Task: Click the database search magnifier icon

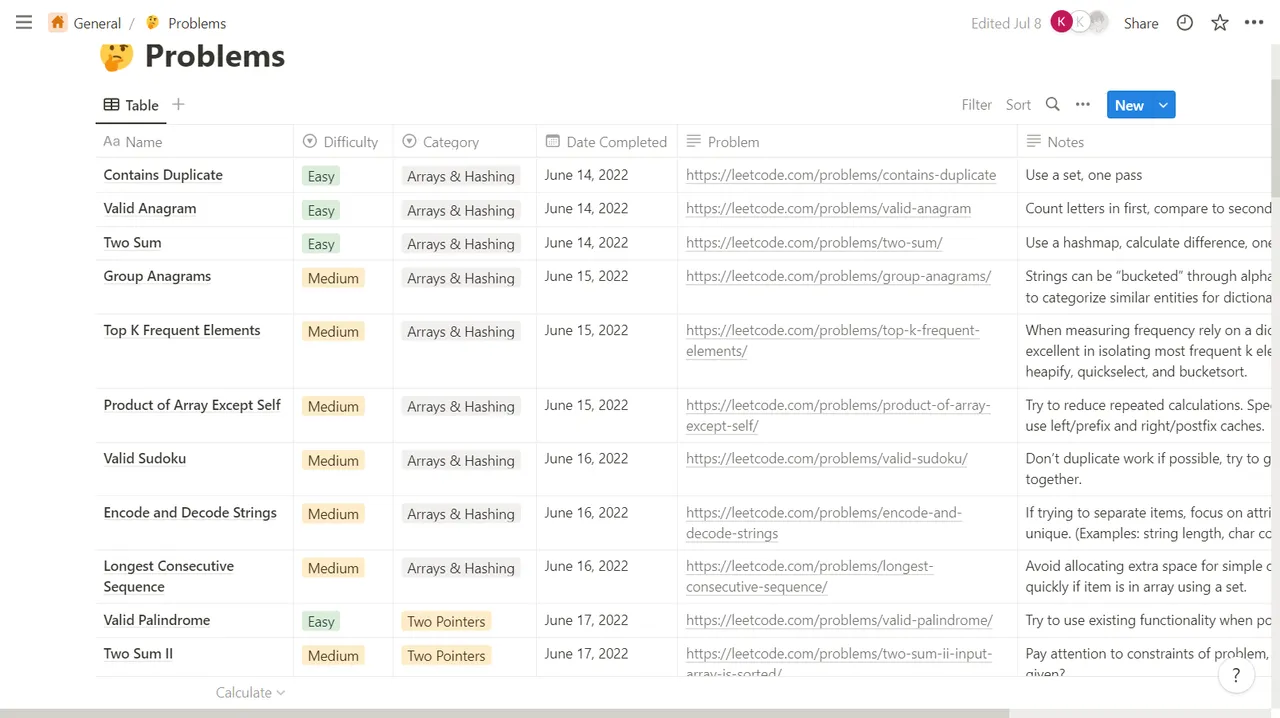Action: [x=1052, y=105]
